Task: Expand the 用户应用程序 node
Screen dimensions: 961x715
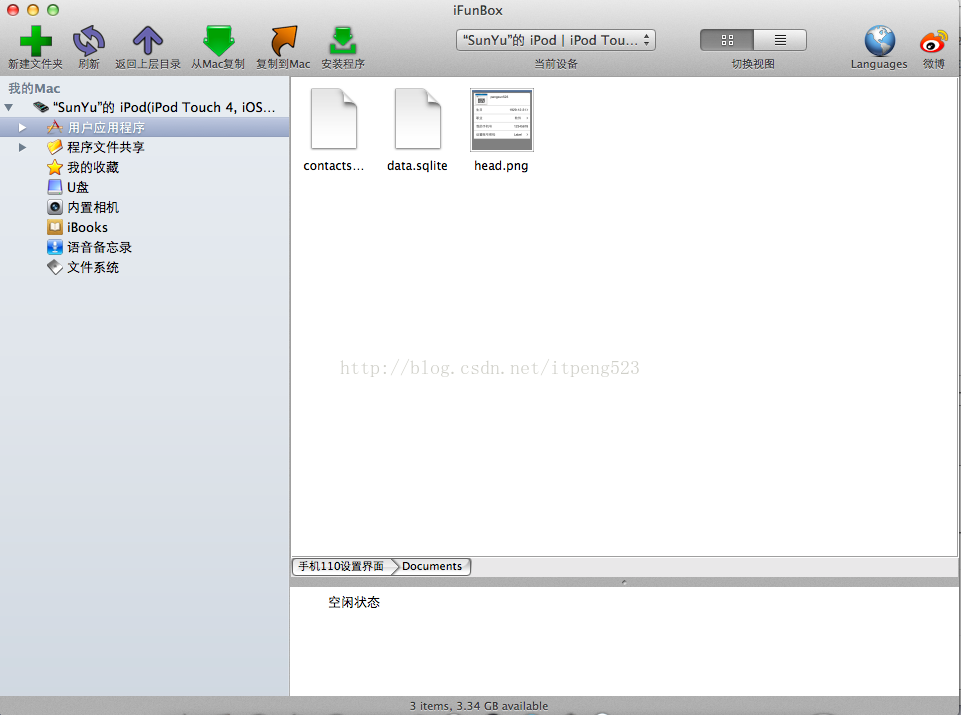Action: coord(22,127)
